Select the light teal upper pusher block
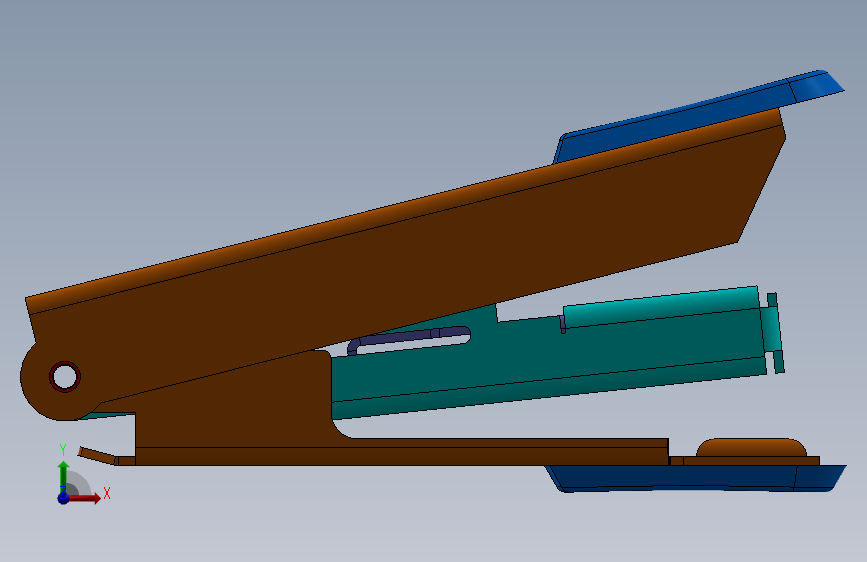Image resolution: width=867 pixels, height=562 pixels. point(661,307)
